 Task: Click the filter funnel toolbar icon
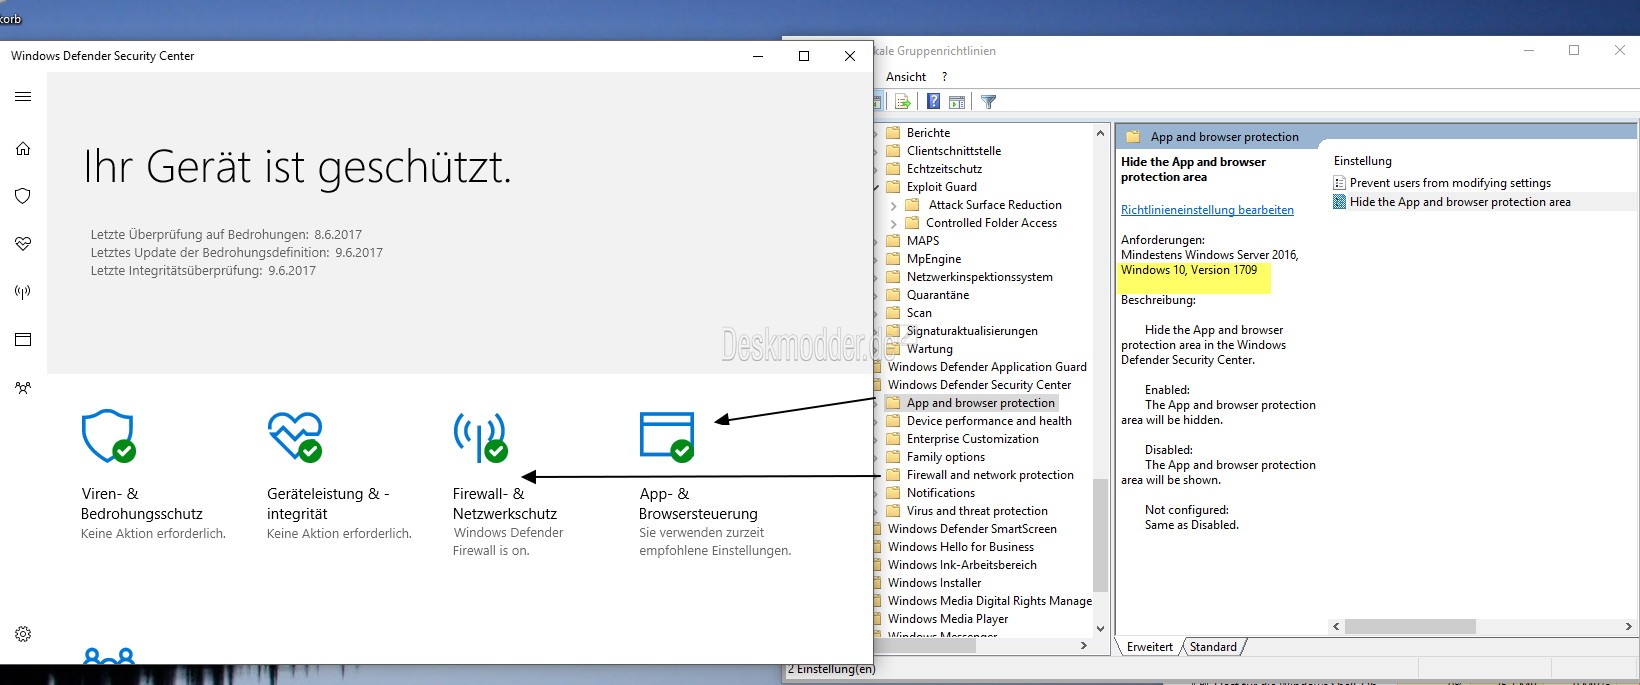click(x=989, y=102)
